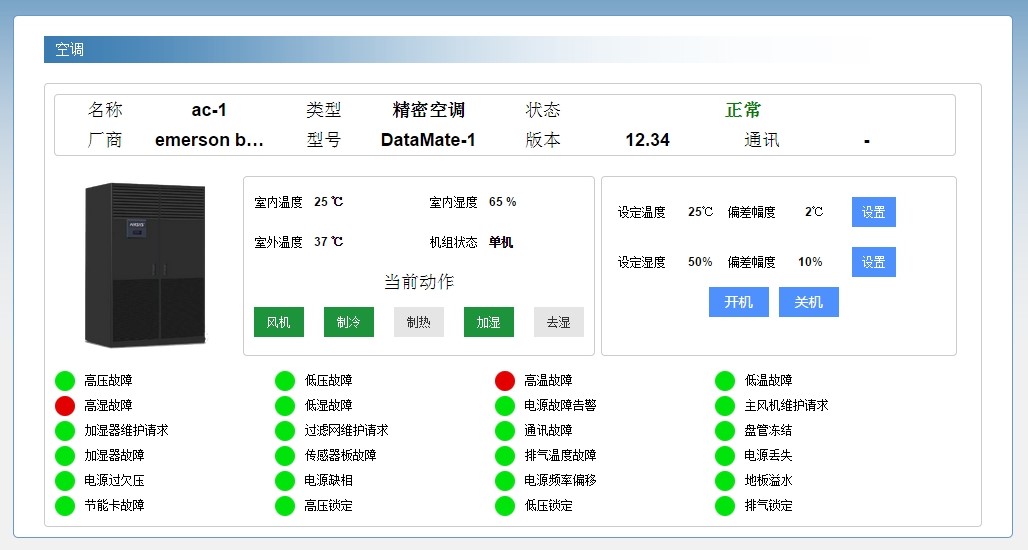Select the 地板溢水 status indicator
The height and width of the screenshot is (550, 1028).
tap(725, 480)
